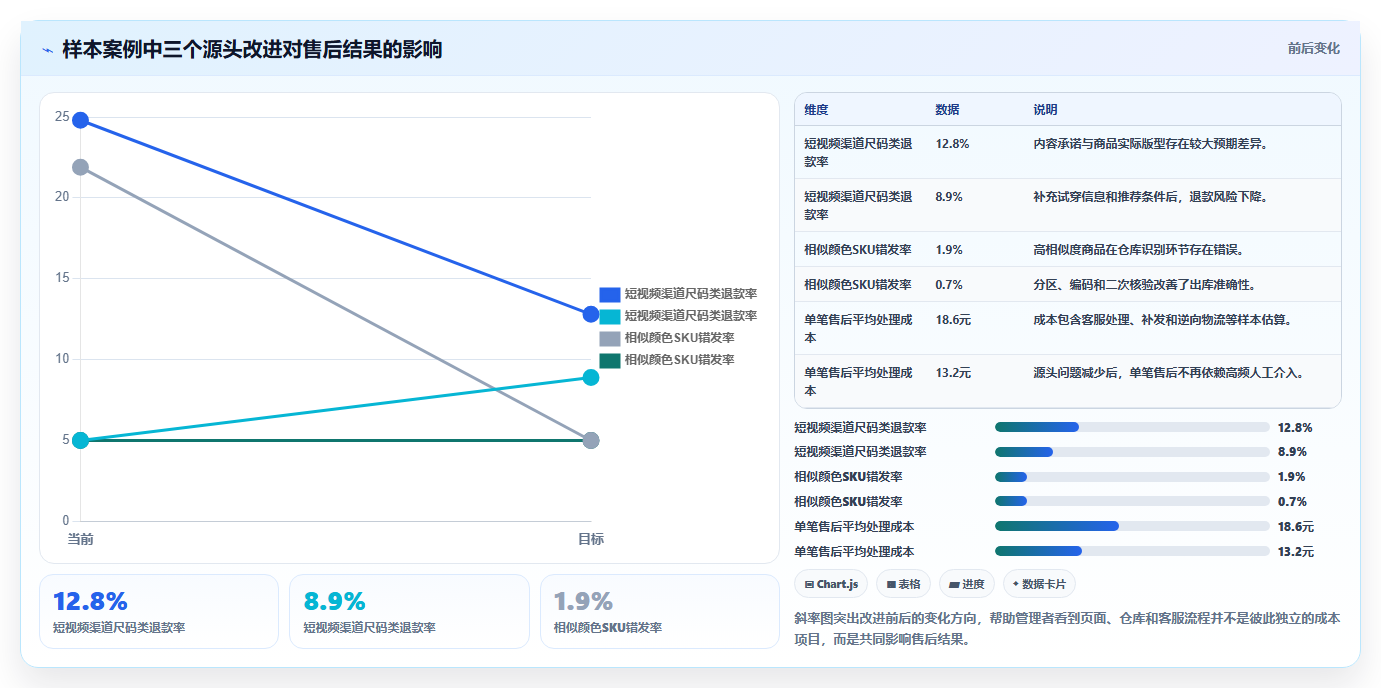This screenshot has height=688, width=1381.
Task: Click the 数据 column header
Action: pos(947,110)
